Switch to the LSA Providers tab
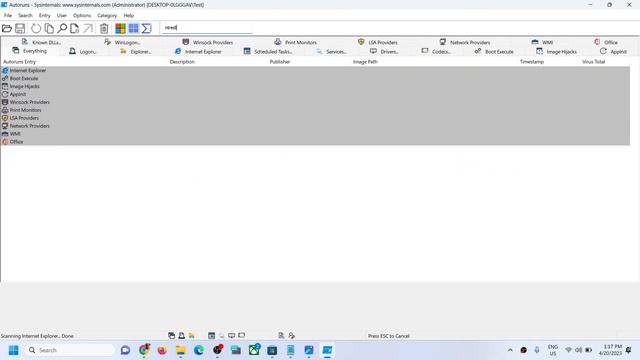 point(378,42)
